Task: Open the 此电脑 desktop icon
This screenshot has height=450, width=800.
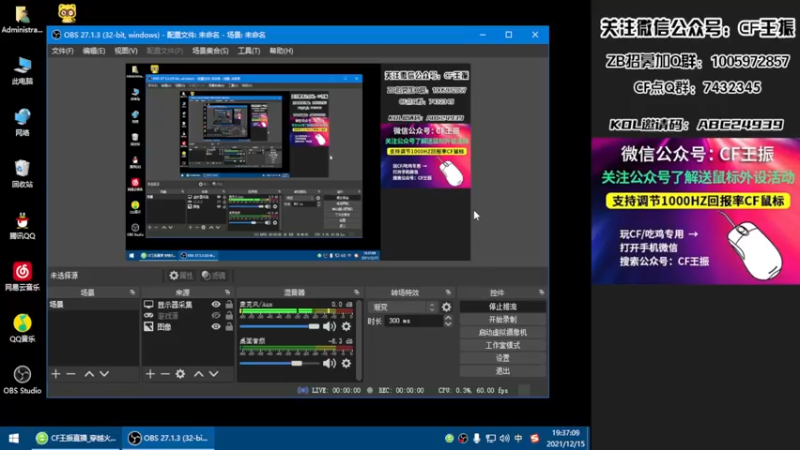Action: pos(22,71)
